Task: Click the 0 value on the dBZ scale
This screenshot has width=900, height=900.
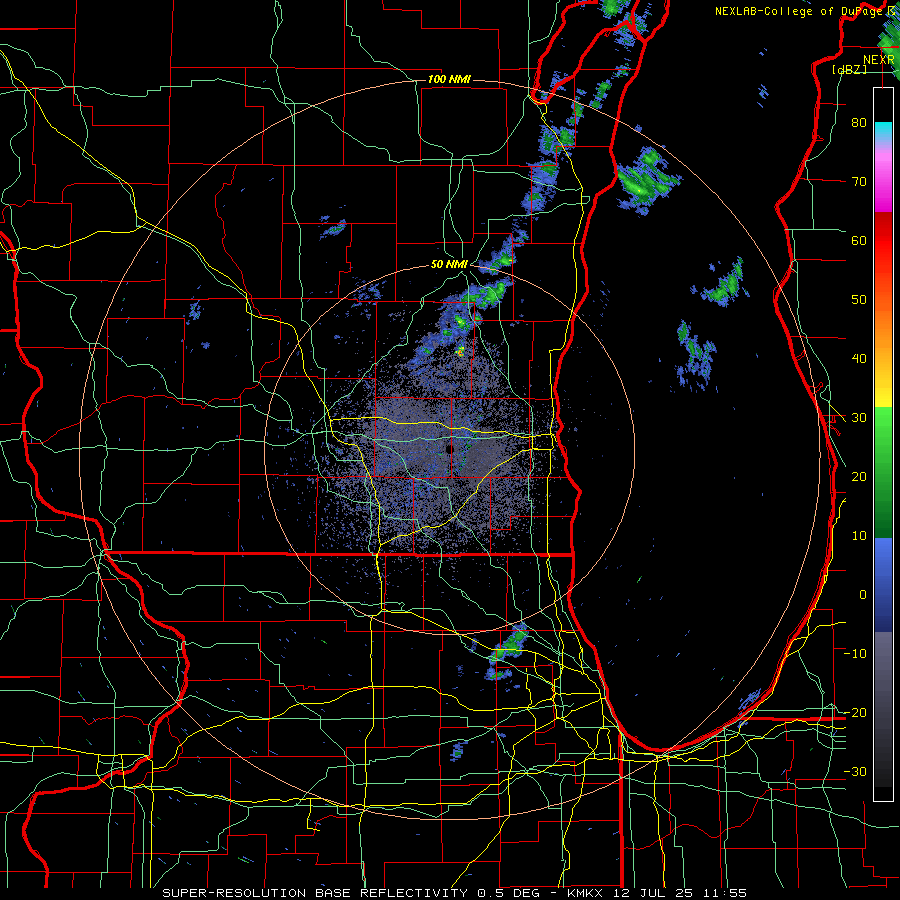Action: tap(863, 595)
